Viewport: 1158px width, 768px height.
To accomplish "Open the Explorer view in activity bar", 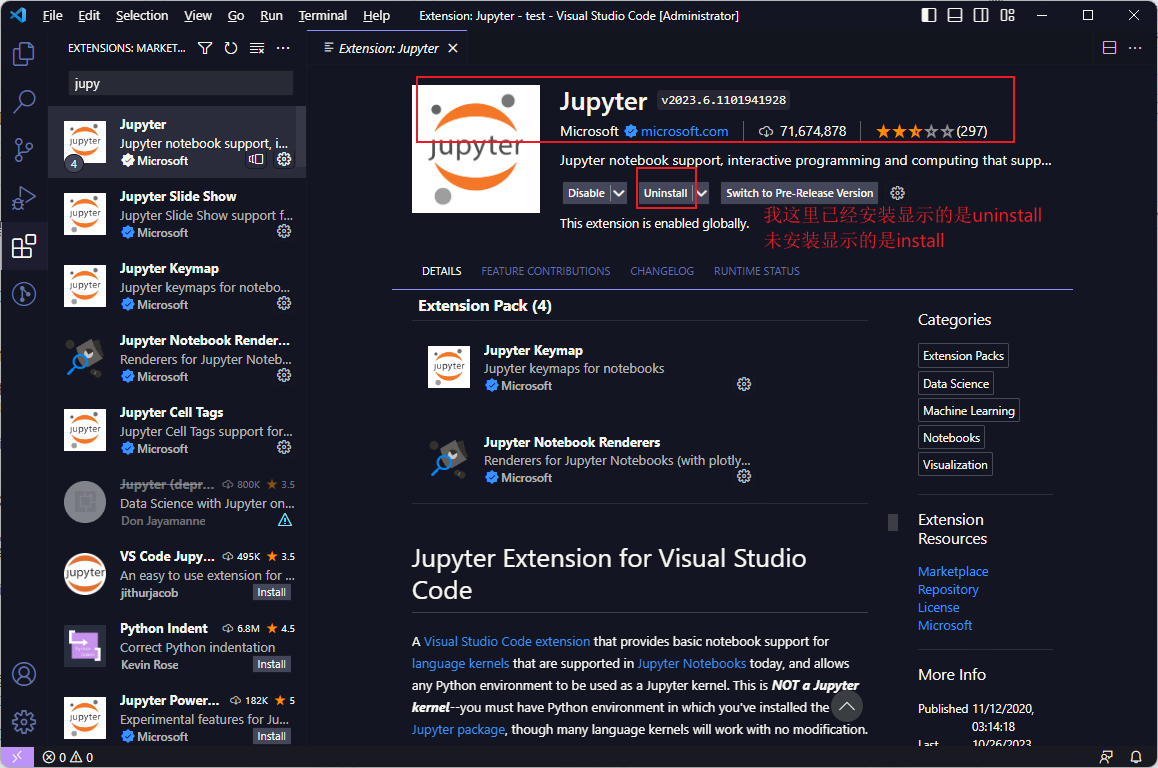I will point(24,54).
